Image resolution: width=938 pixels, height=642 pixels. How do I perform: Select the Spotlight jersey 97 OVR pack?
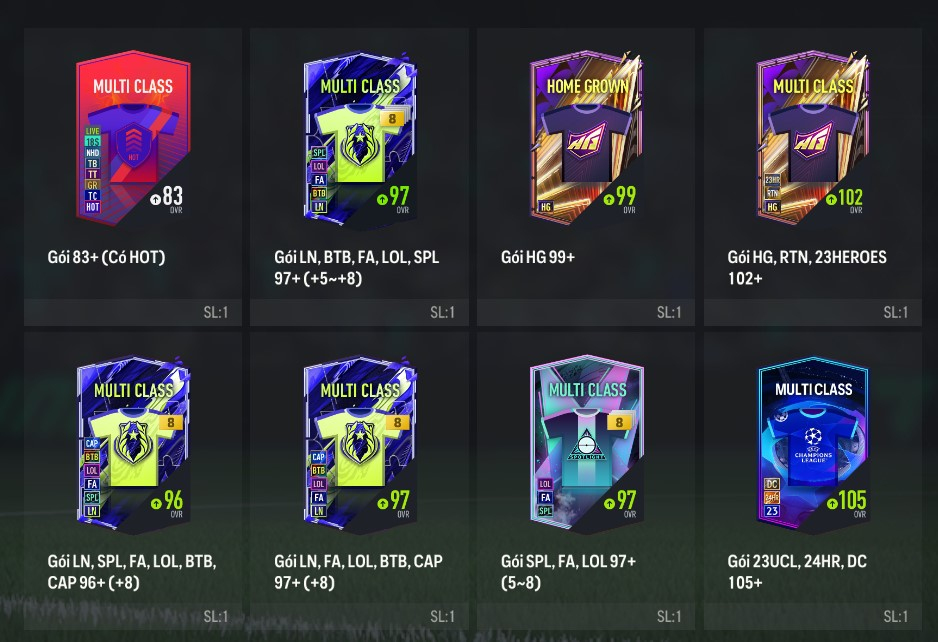(586, 444)
